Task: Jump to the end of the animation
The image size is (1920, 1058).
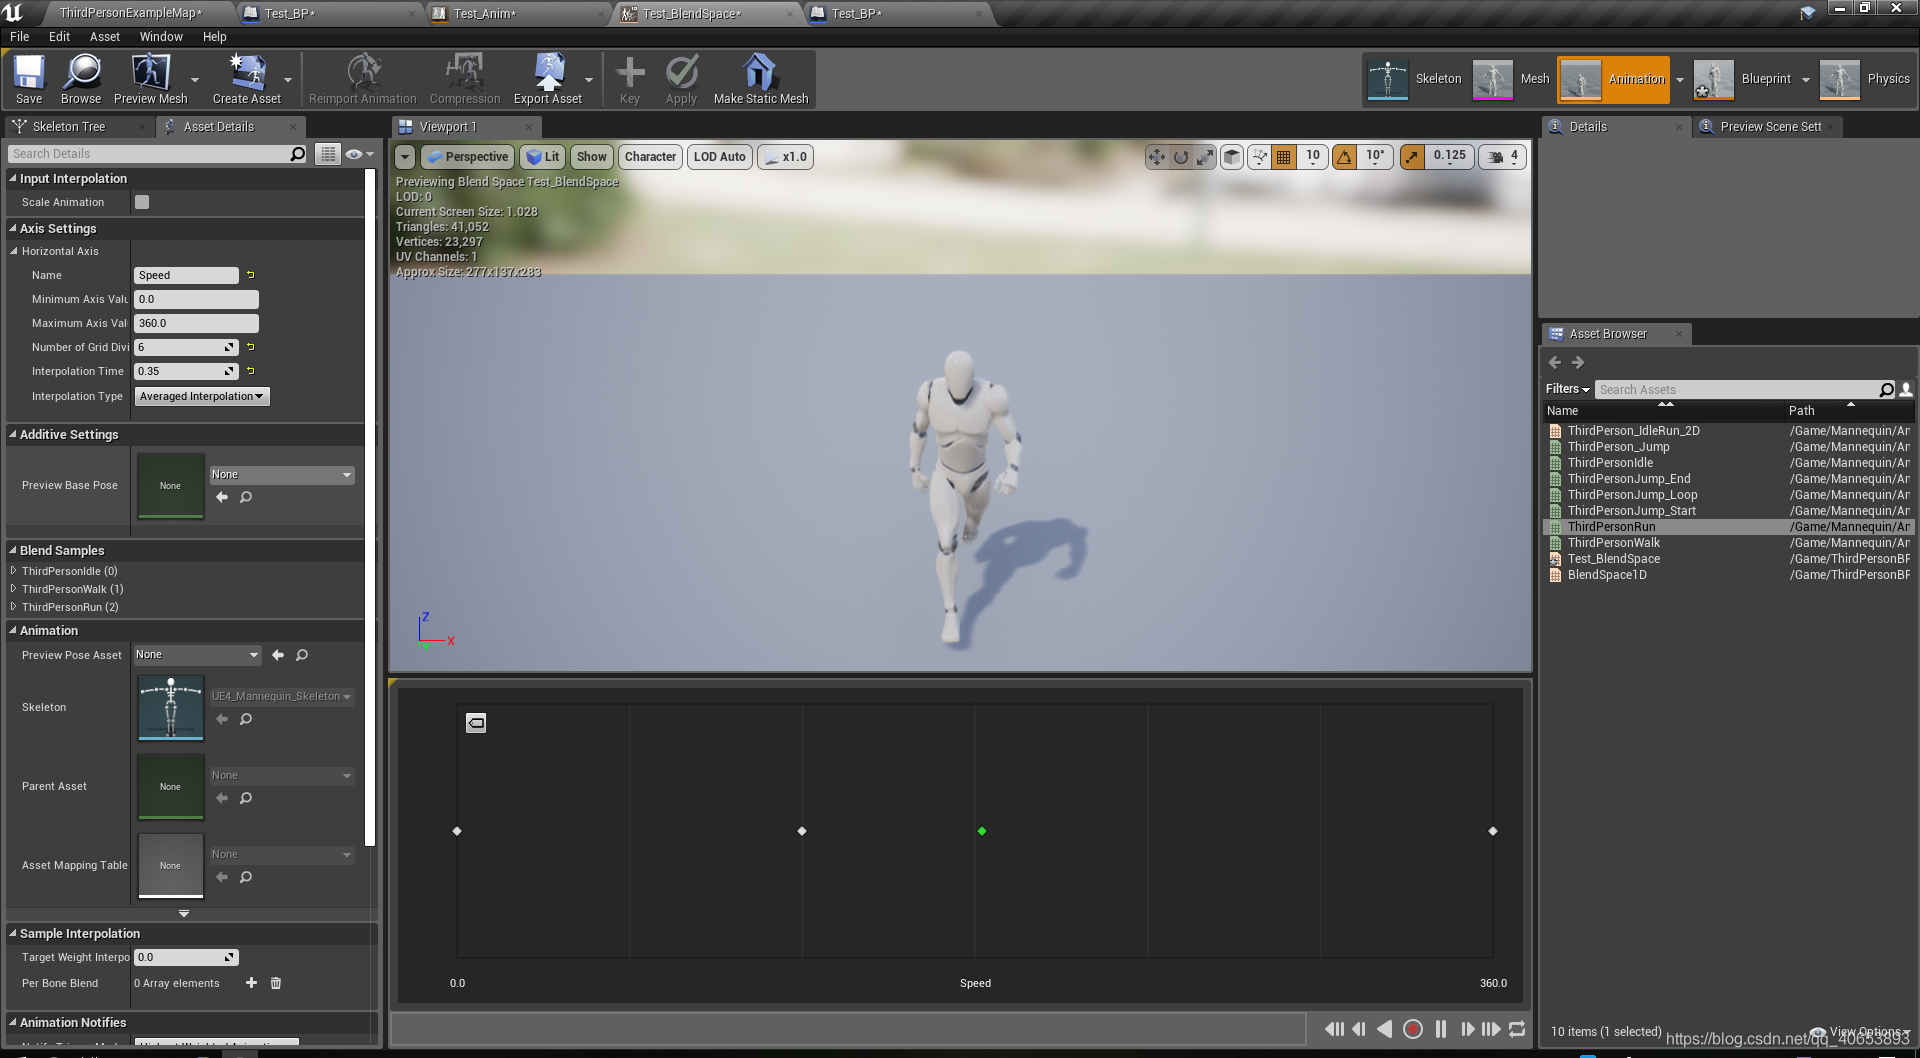Action: (x=1491, y=1029)
